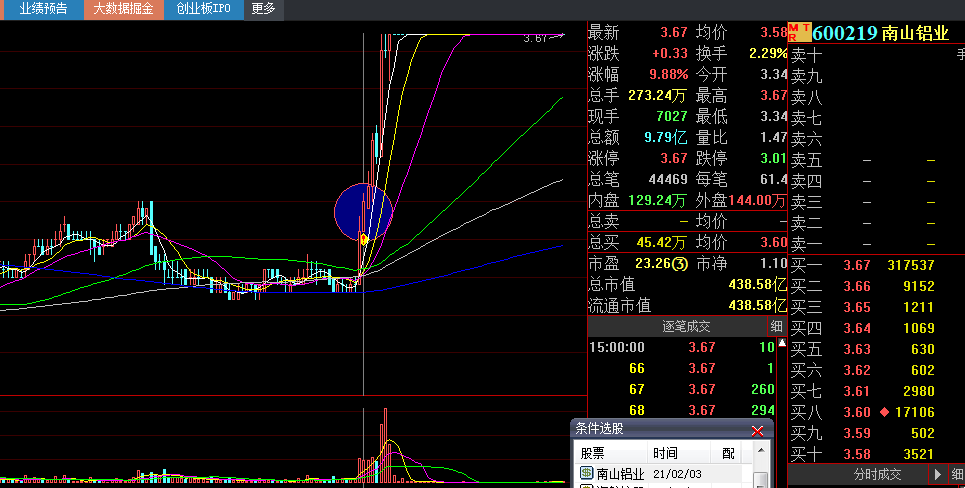Select the 创业板IPO tab
Viewport: 965px width, 488px height.
pyautogui.click(x=204, y=9)
